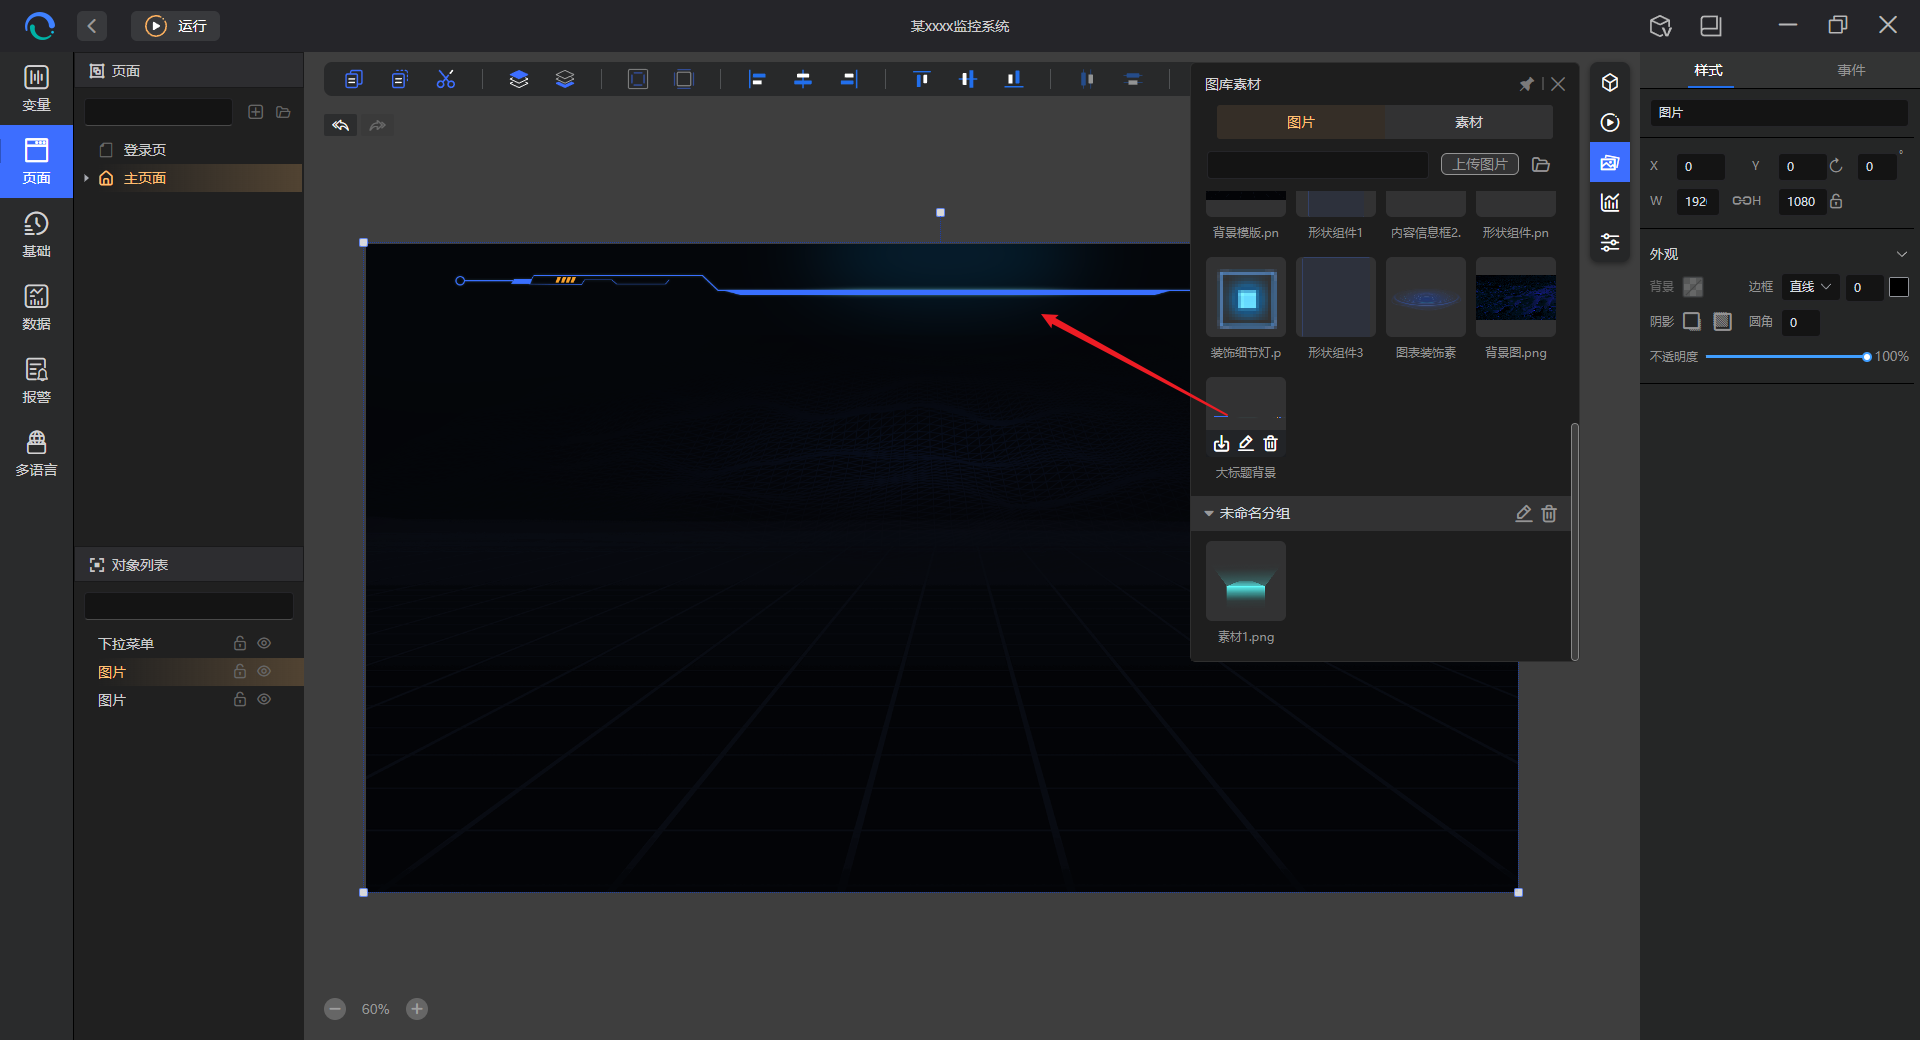Click the paste icon in the top toolbar
This screenshot has height=1040, width=1920.
[x=400, y=79]
